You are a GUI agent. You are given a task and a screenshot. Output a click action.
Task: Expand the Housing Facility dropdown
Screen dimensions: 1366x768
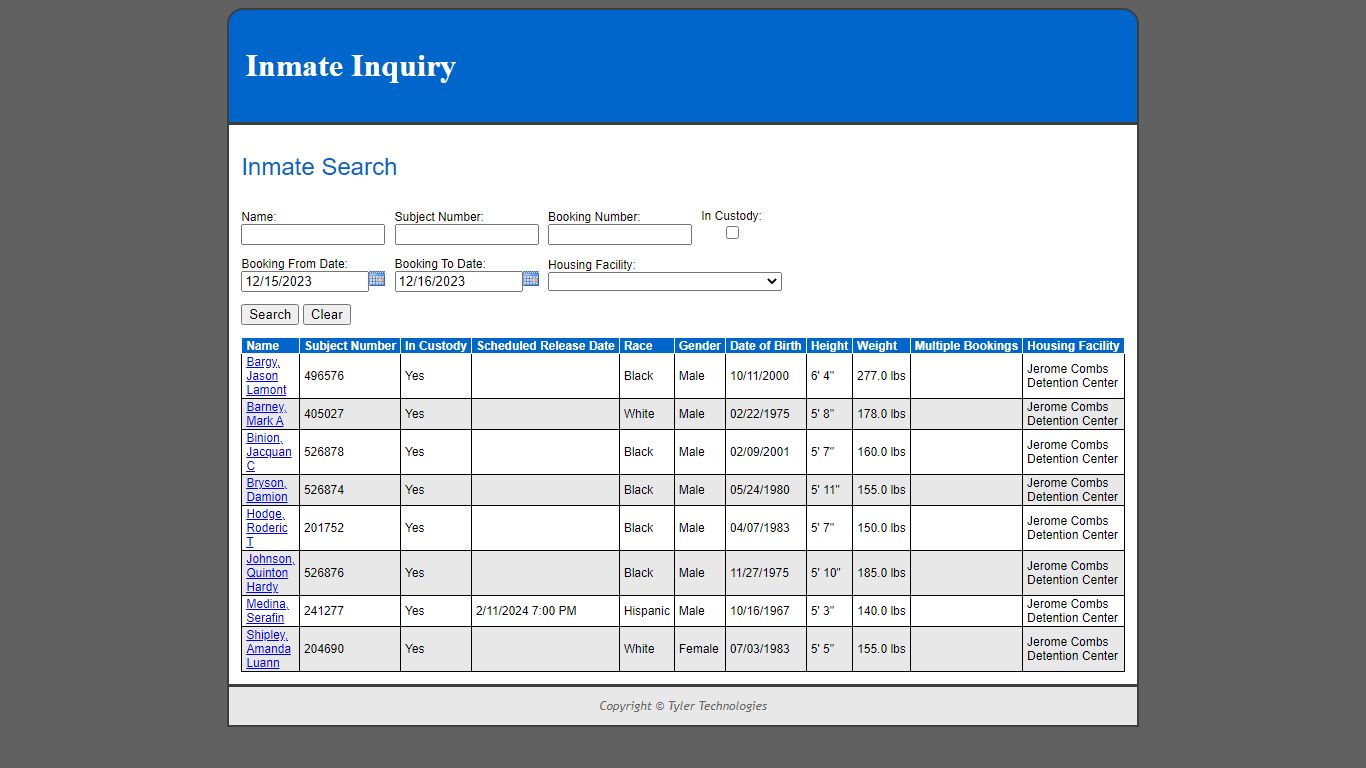(x=665, y=282)
